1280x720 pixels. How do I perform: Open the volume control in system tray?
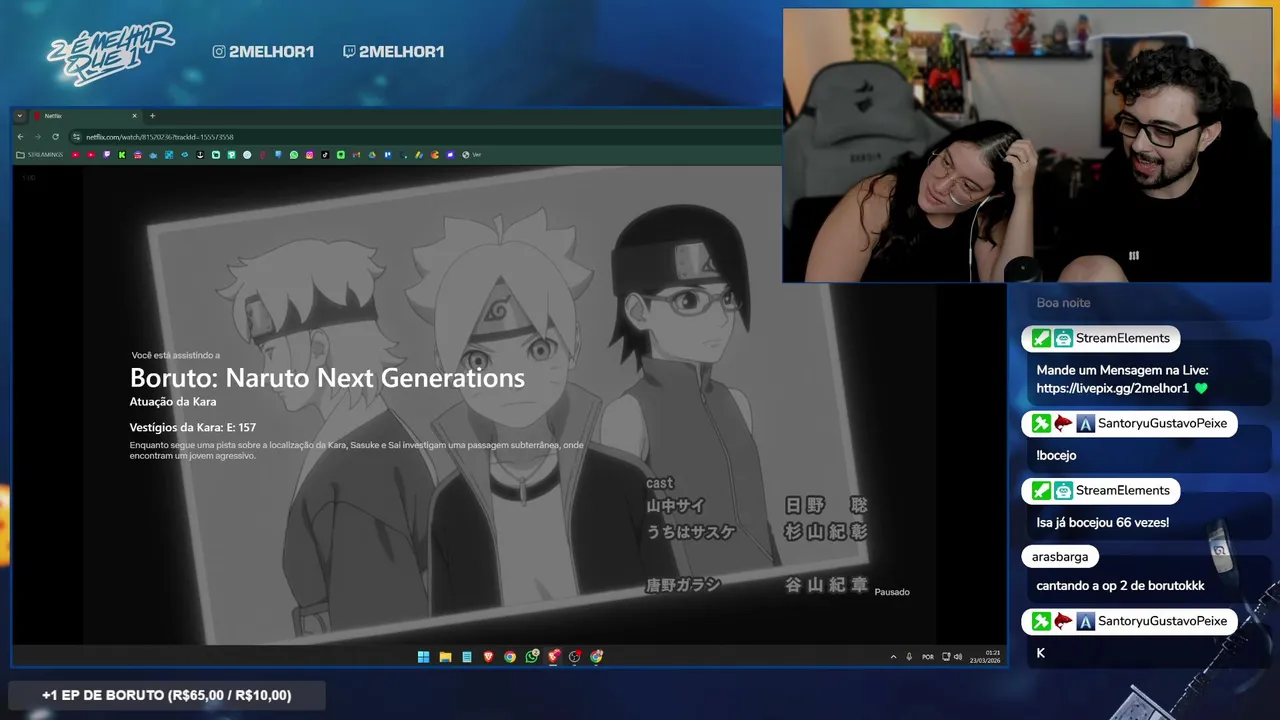[958, 657]
